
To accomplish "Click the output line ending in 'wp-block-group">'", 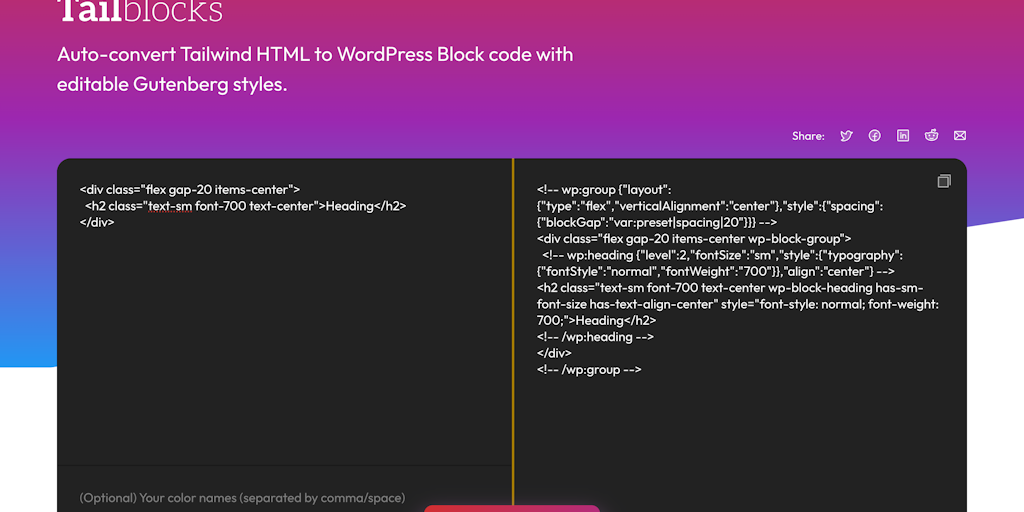I will [694, 239].
